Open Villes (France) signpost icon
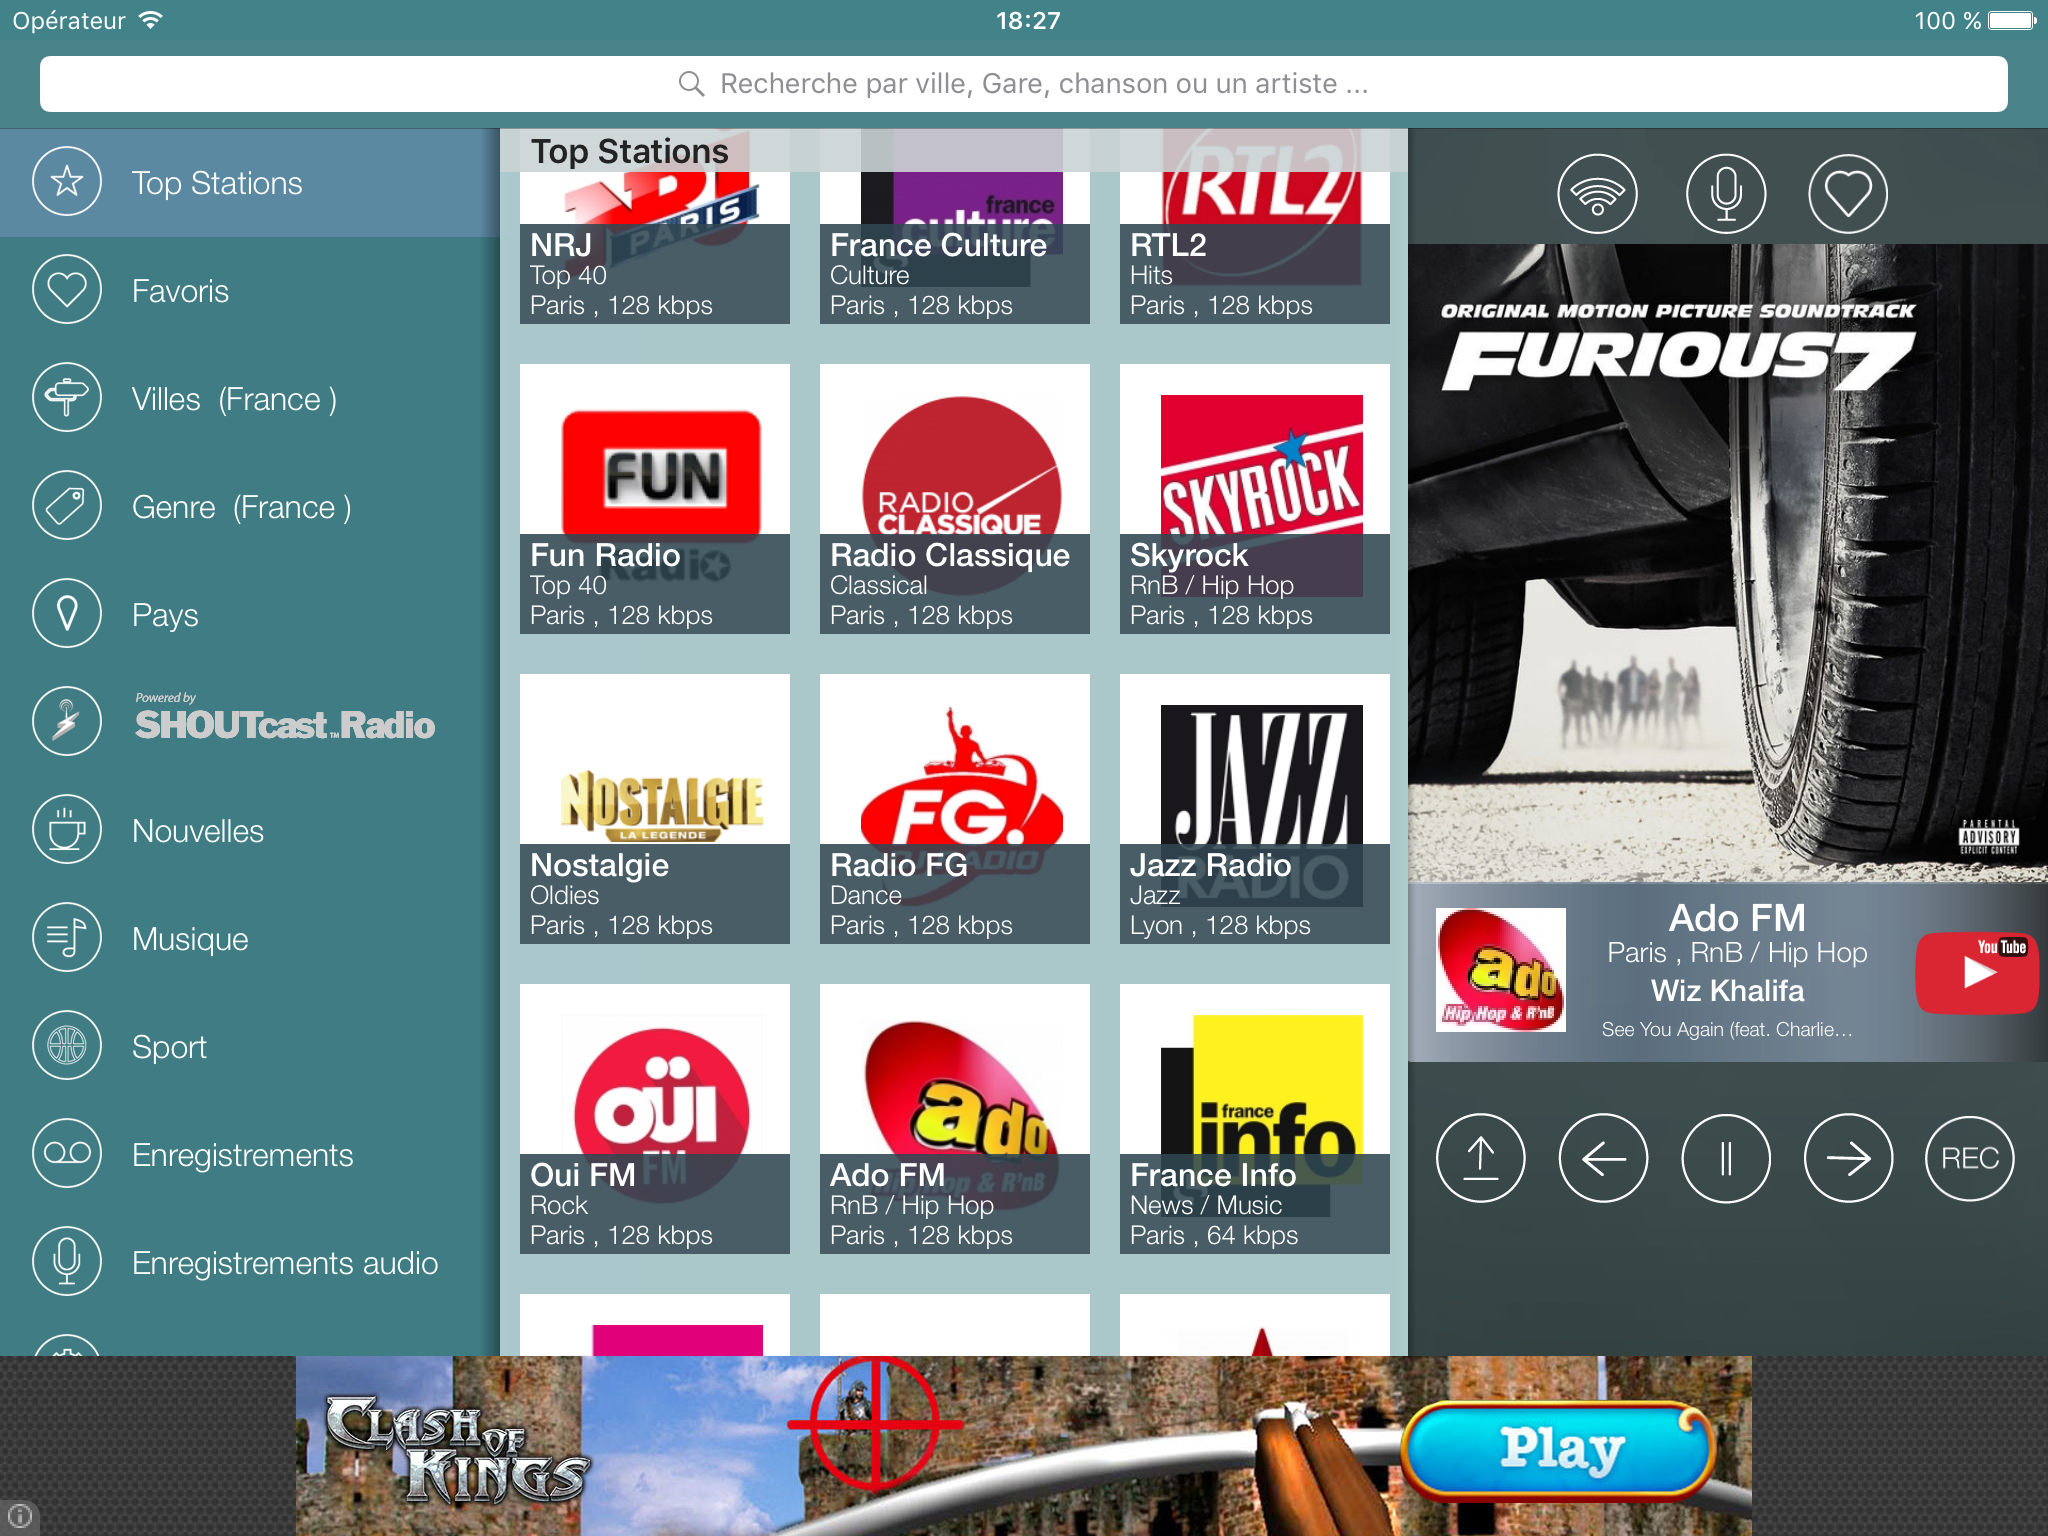This screenshot has height=1536, width=2048. pyautogui.click(x=67, y=398)
